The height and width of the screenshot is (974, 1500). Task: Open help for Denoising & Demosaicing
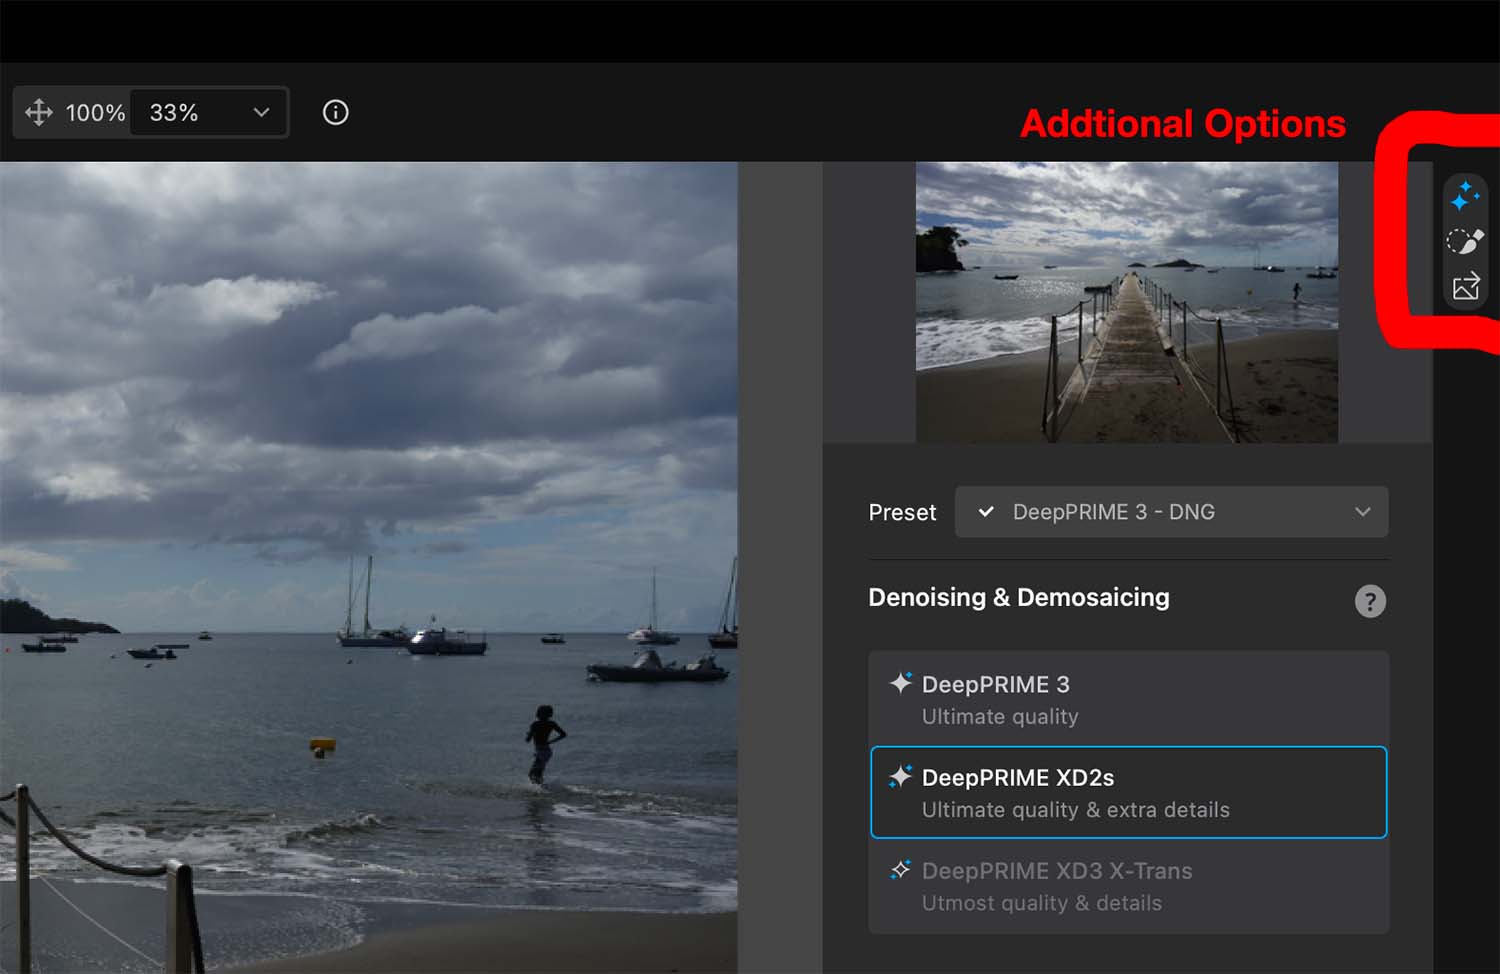click(1369, 601)
